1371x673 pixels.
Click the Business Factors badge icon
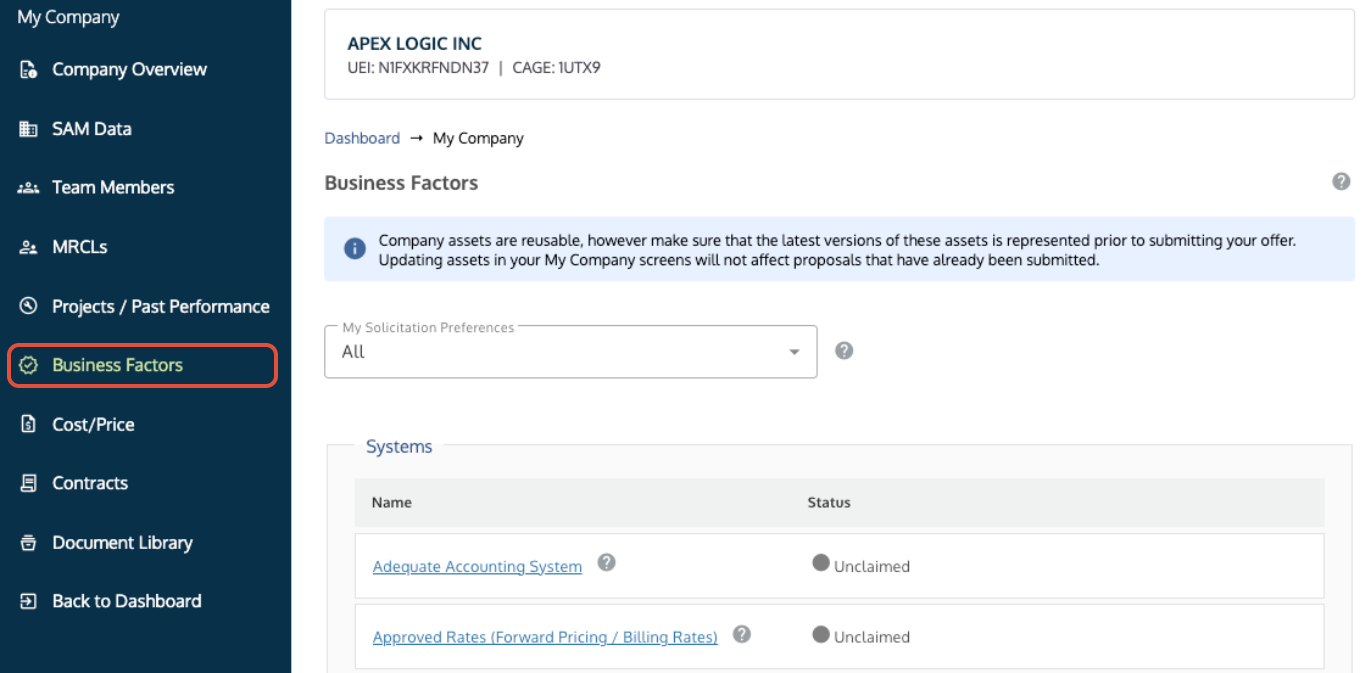point(29,365)
